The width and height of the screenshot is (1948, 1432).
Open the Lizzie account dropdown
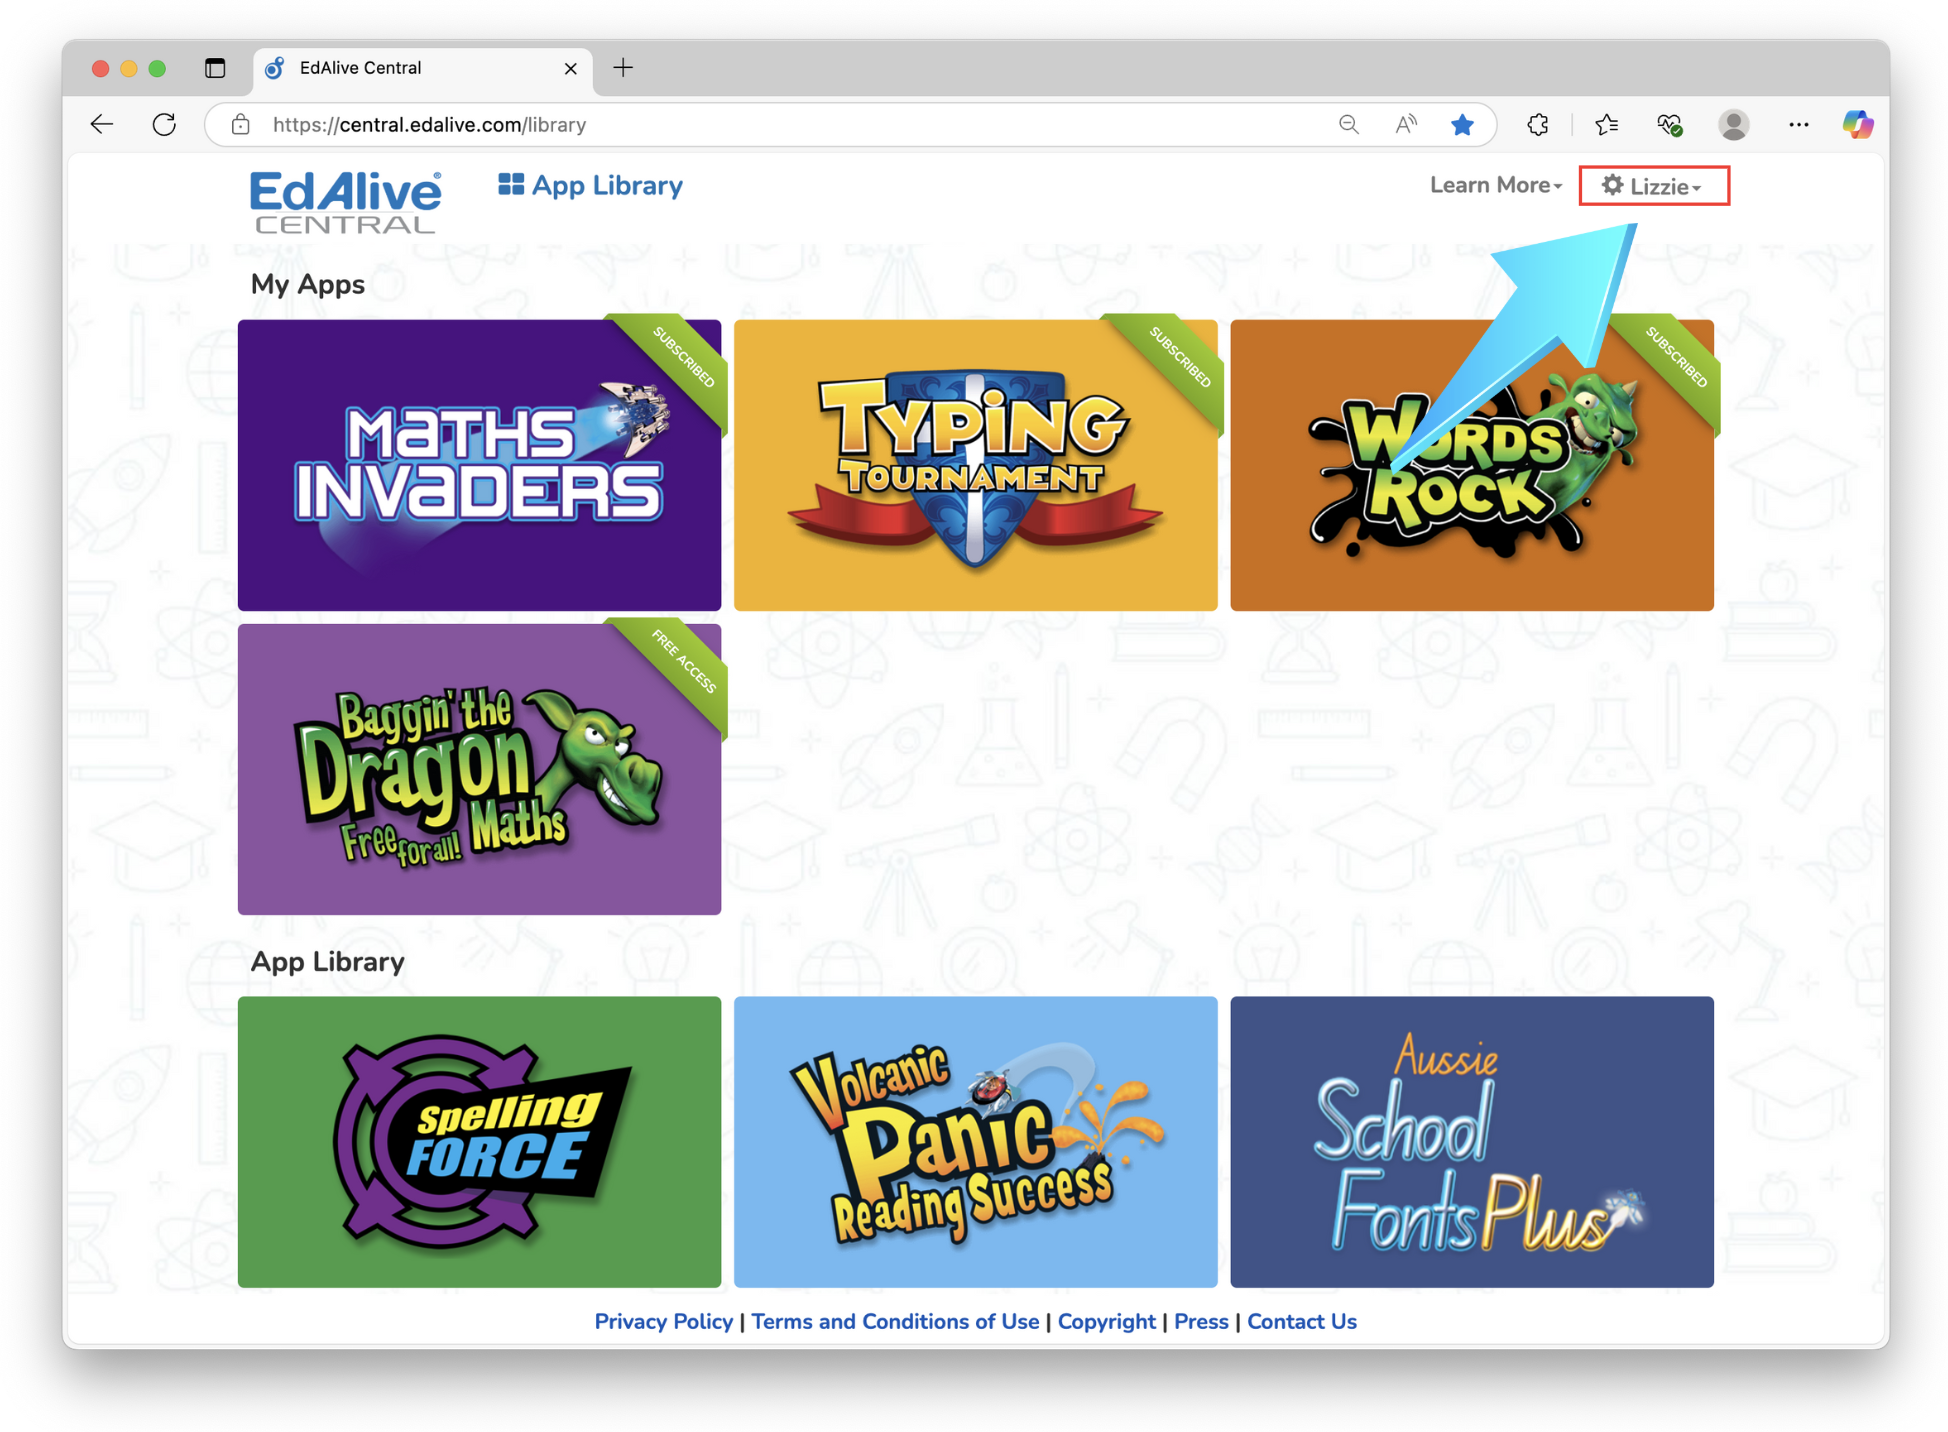1653,186
